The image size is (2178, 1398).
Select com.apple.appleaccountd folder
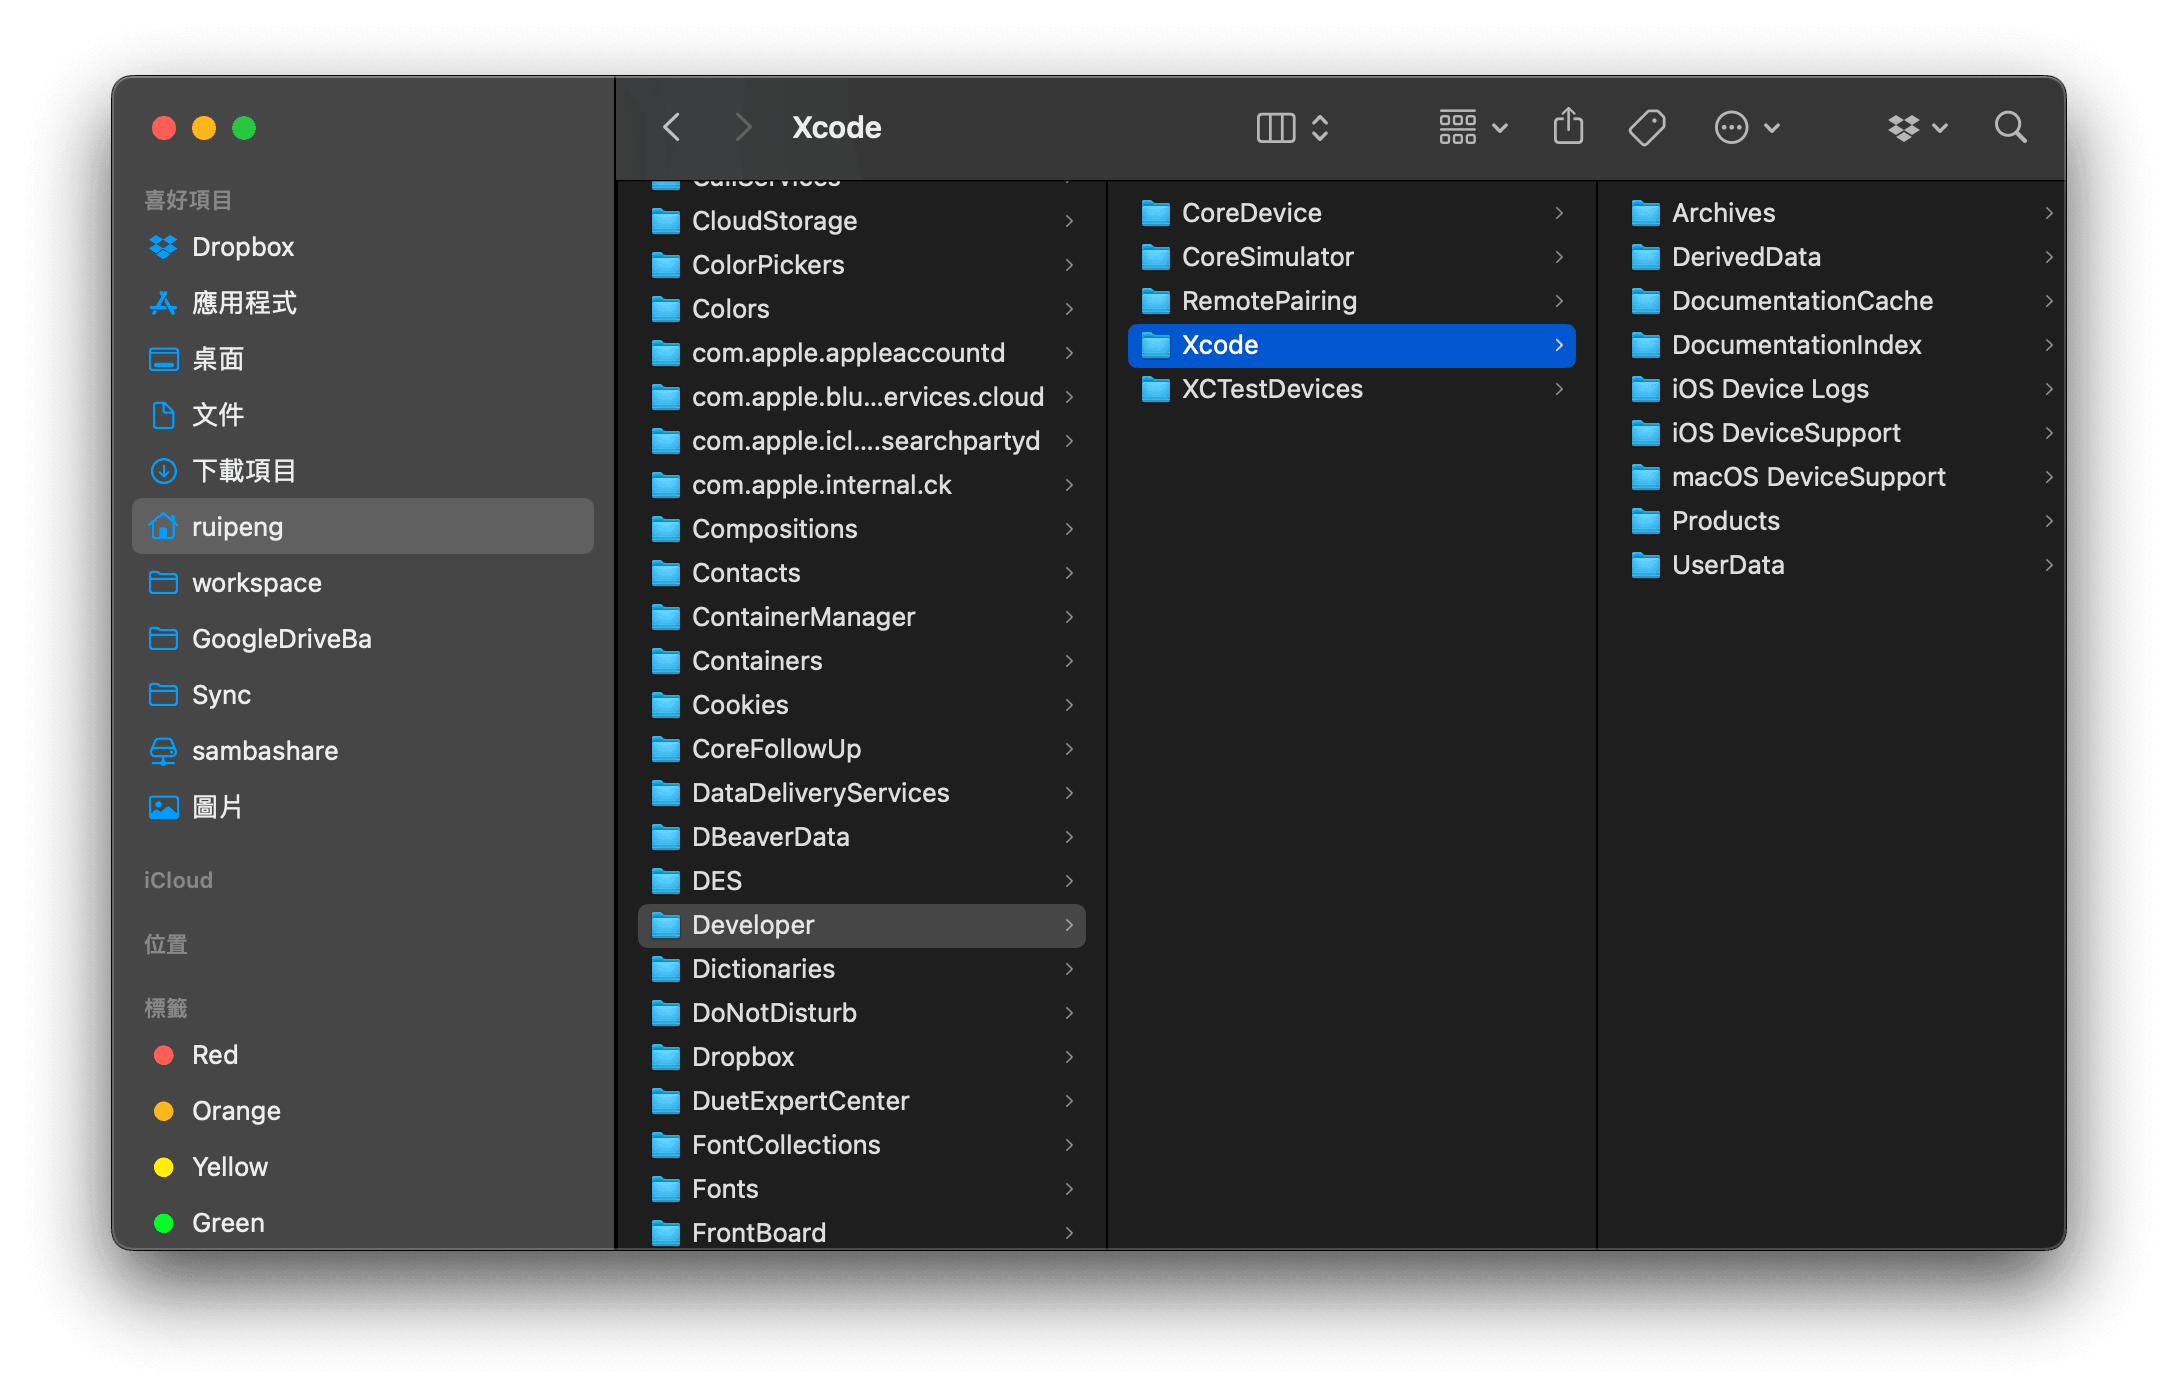862,353
